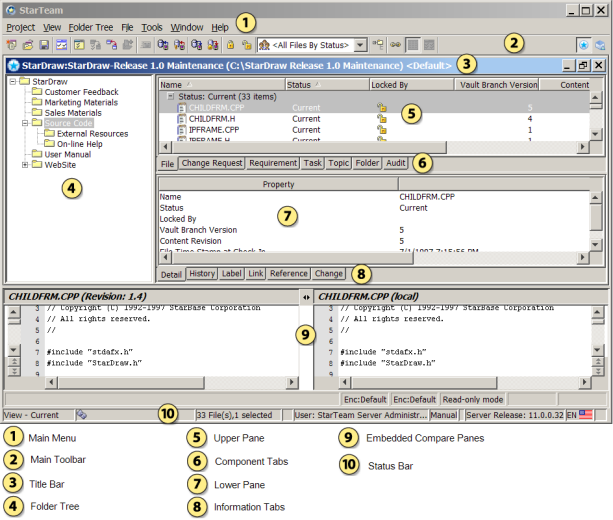Open the History information tab

tap(201, 273)
